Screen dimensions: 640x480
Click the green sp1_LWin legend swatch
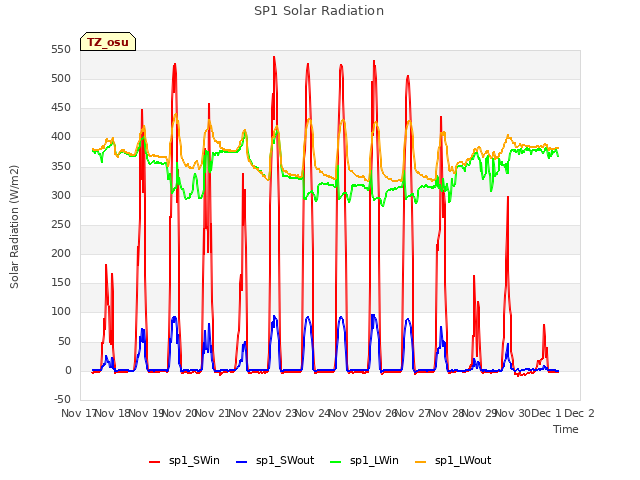tap(336, 462)
